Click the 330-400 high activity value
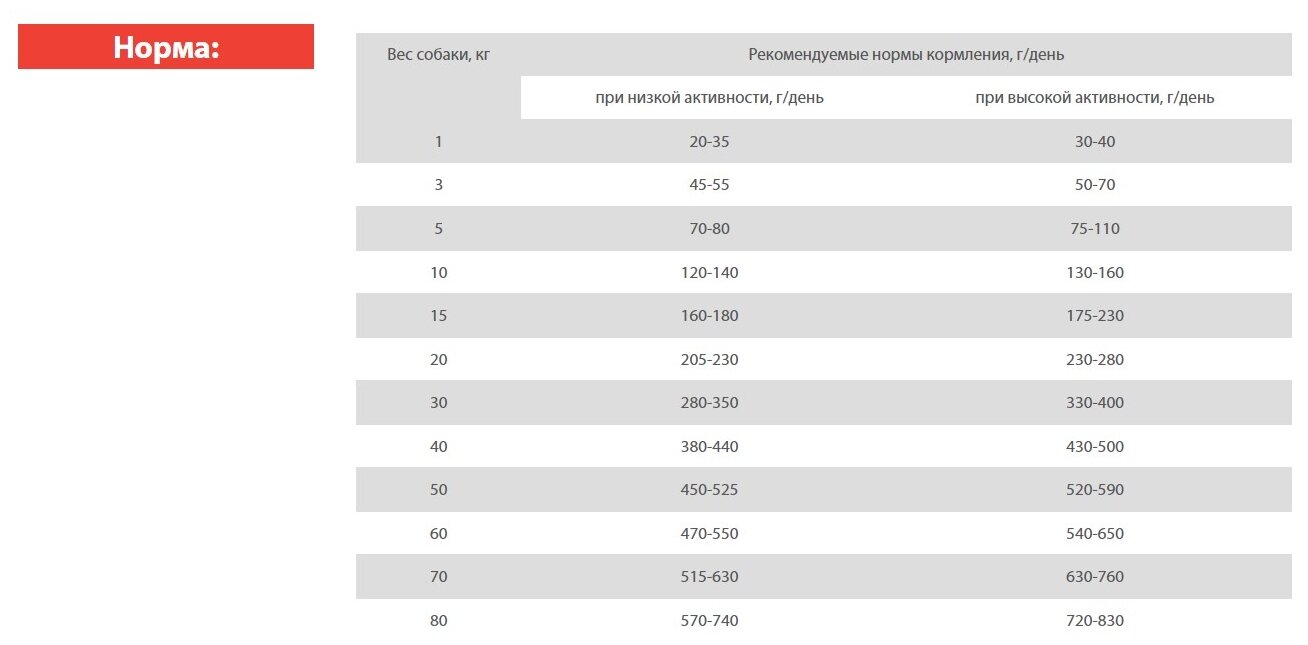Screen dimensions: 1308x645 (x=1095, y=403)
